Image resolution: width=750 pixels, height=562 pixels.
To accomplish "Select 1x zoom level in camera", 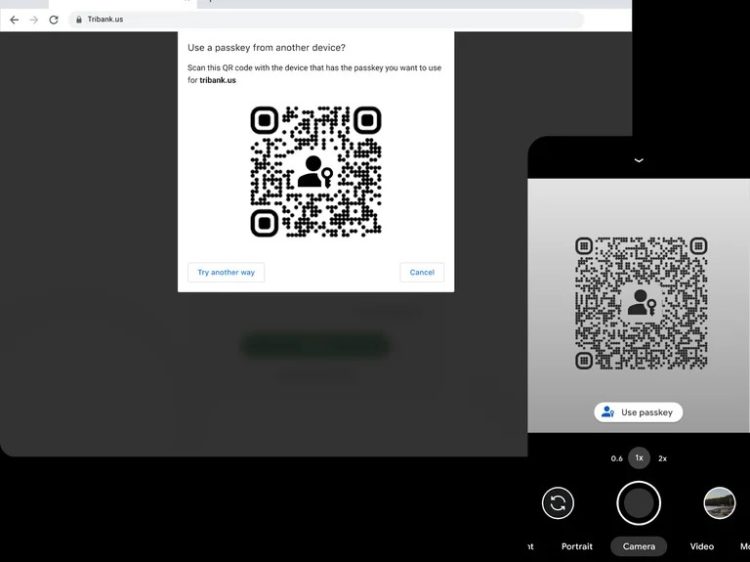I will (x=639, y=458).
